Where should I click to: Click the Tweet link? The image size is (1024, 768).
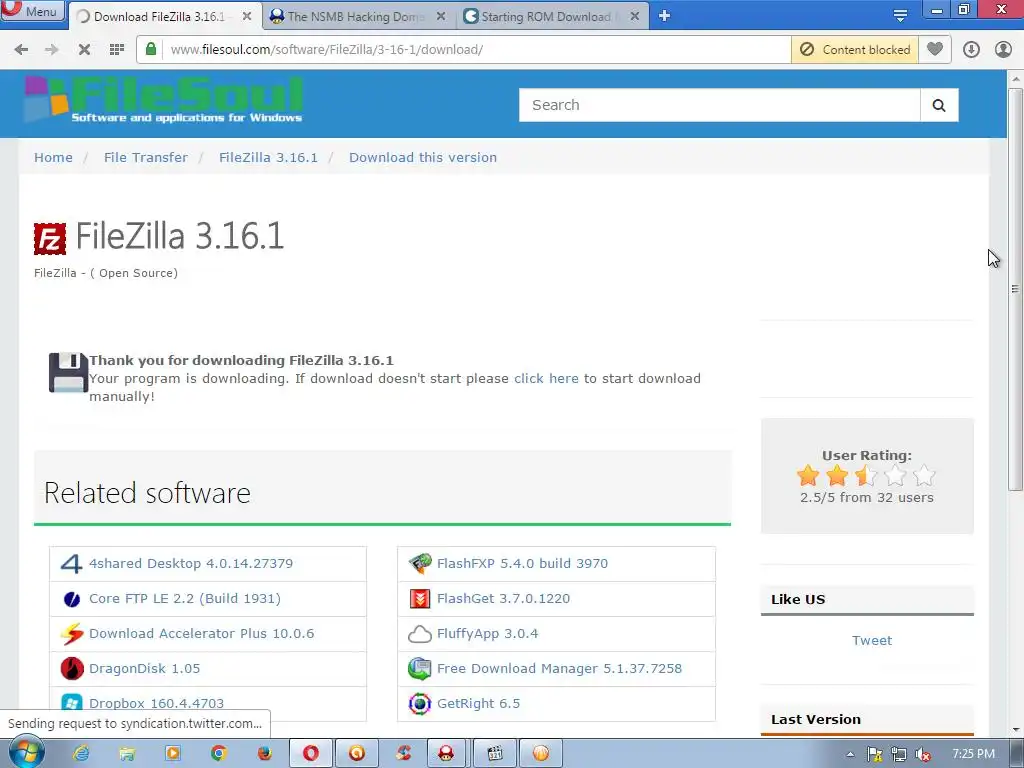(x=872, y=641)
